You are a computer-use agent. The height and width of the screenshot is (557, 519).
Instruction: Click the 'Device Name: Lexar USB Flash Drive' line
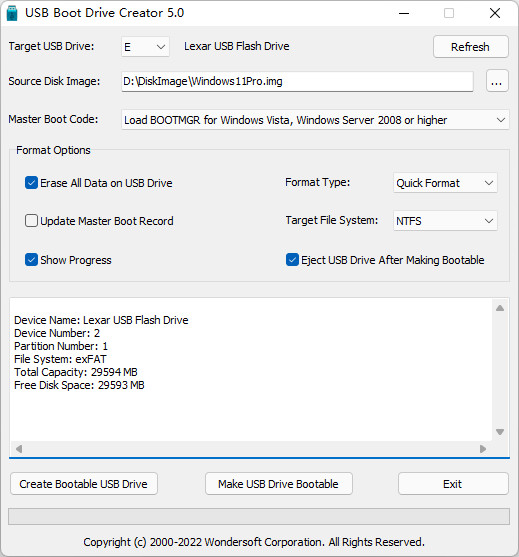pyautogui.click(x=101, y=320)
